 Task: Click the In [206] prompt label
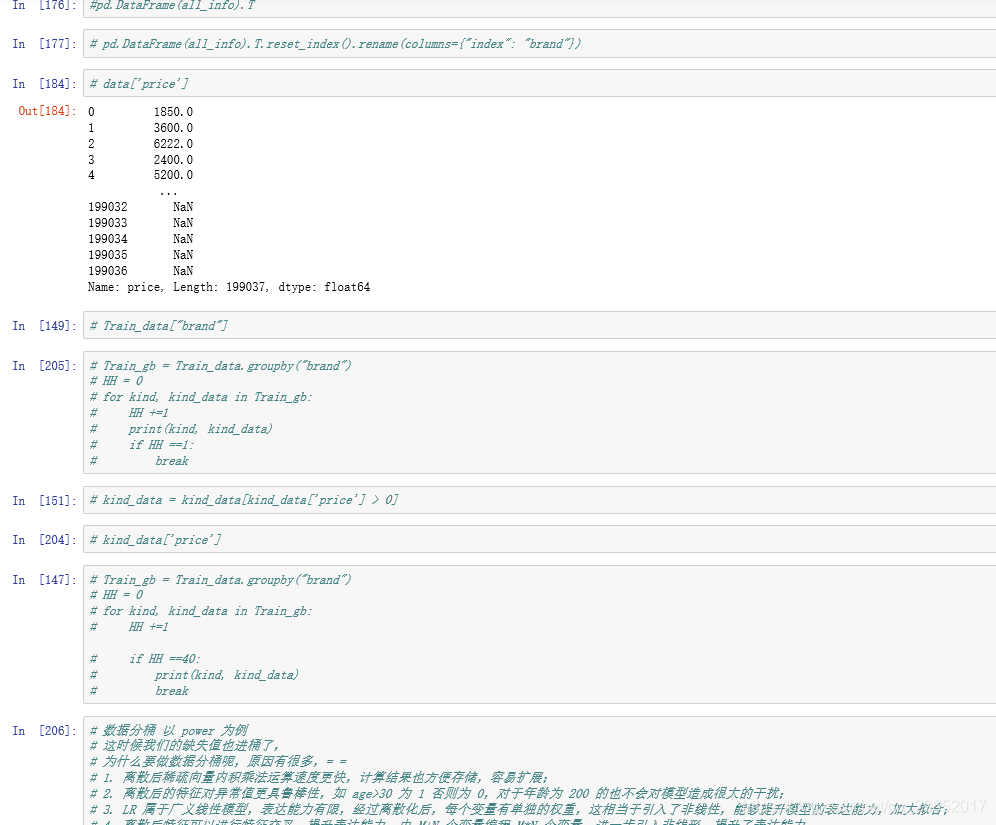pos(40,730)
